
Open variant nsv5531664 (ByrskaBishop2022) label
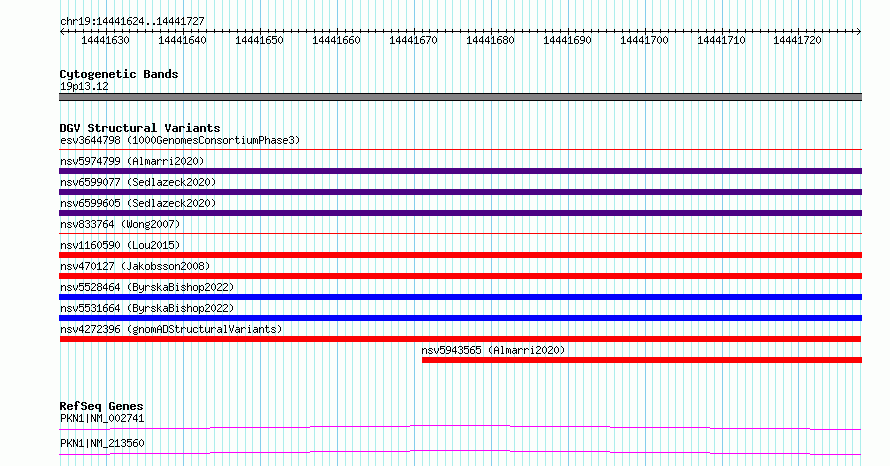(147, 308)
